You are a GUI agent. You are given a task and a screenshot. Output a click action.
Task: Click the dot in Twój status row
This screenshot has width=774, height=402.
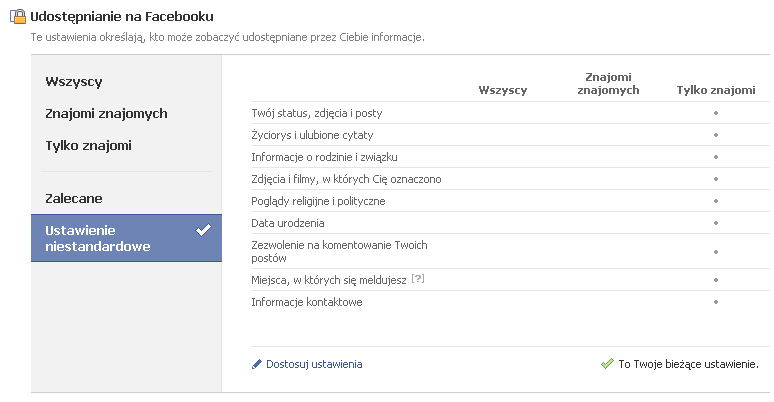(x=716, y=113)
